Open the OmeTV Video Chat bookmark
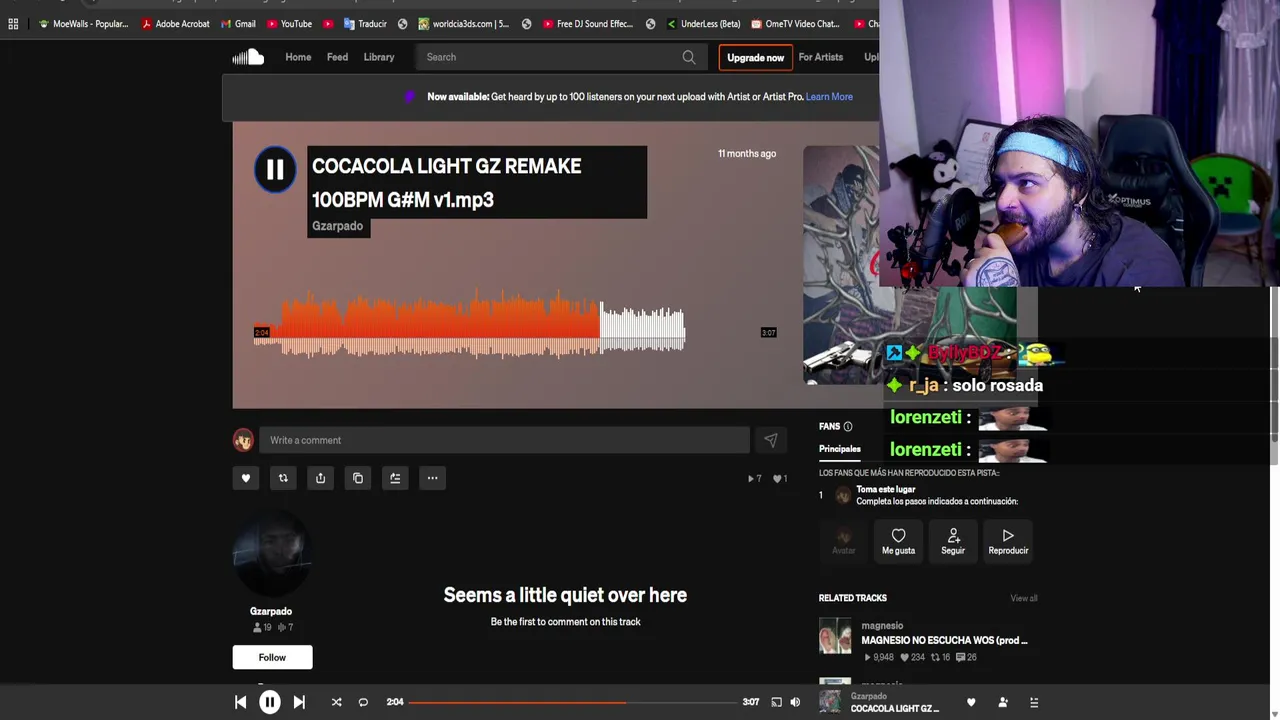The height and width of the screenshot is (720, 1280). pyautogui.click(x=795, y=24)
